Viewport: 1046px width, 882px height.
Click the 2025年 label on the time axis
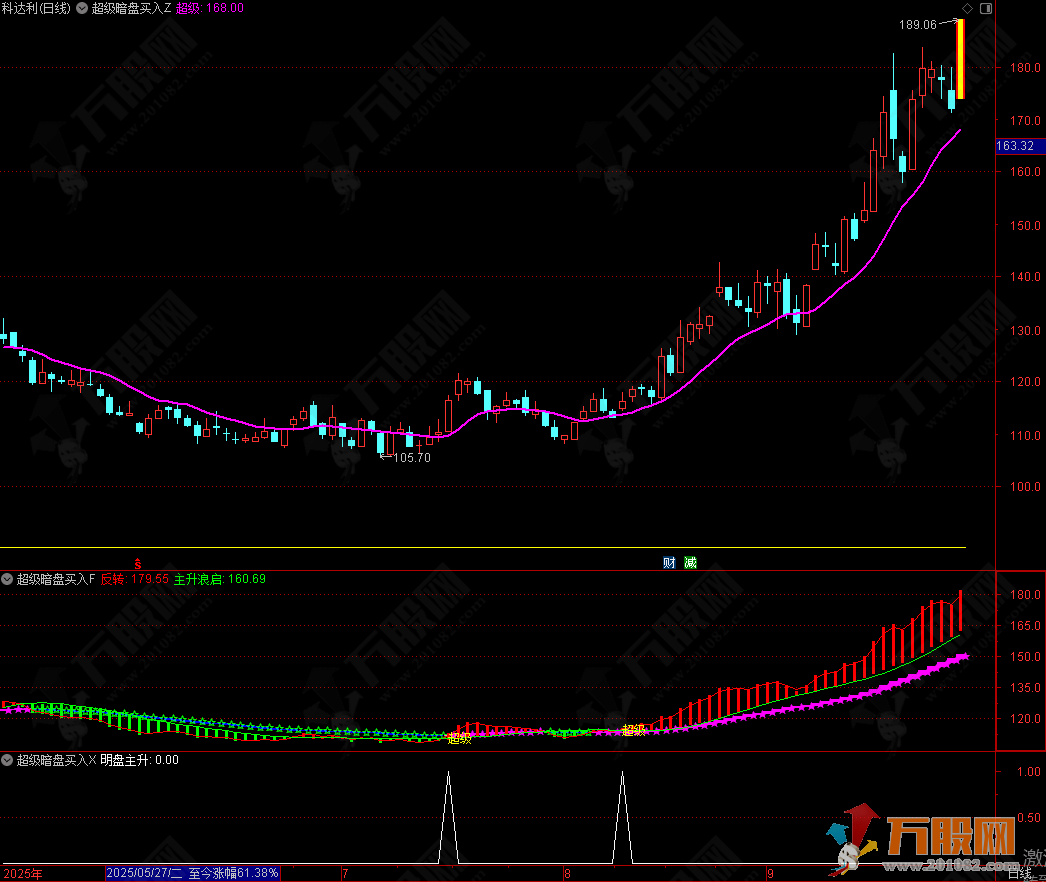coord(23,873)
